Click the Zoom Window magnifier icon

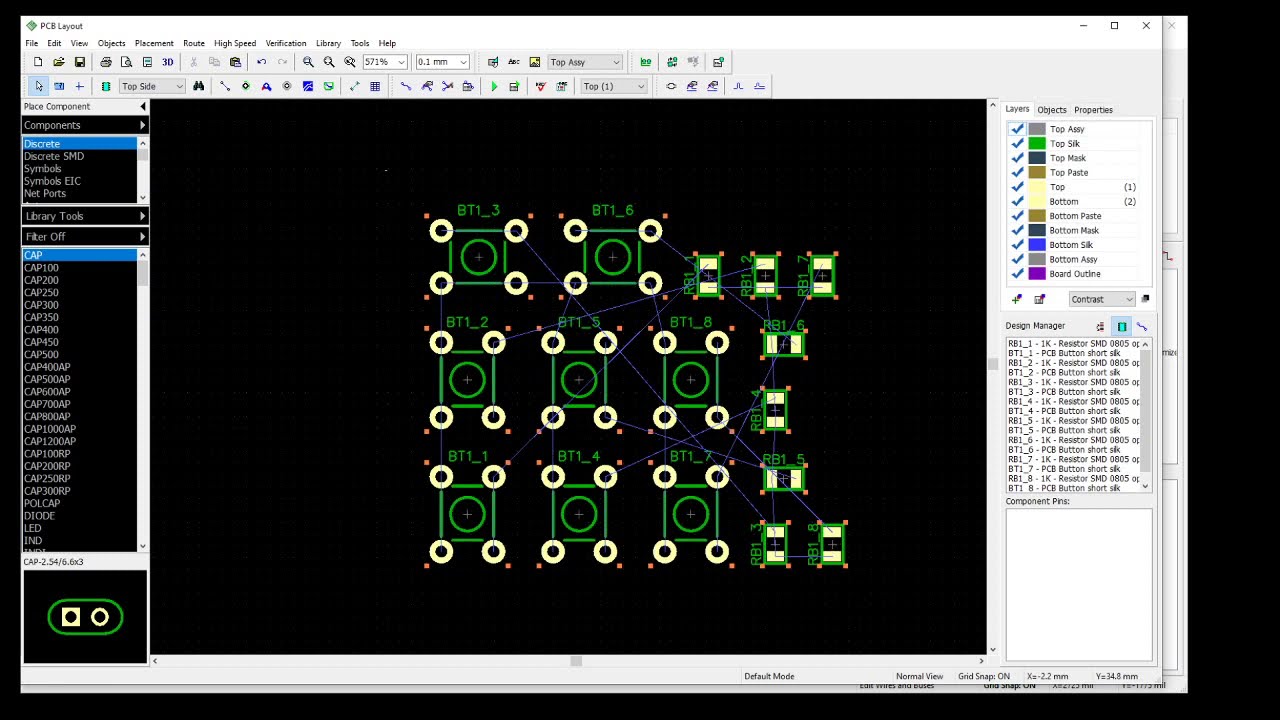click(x=350, y=62)
